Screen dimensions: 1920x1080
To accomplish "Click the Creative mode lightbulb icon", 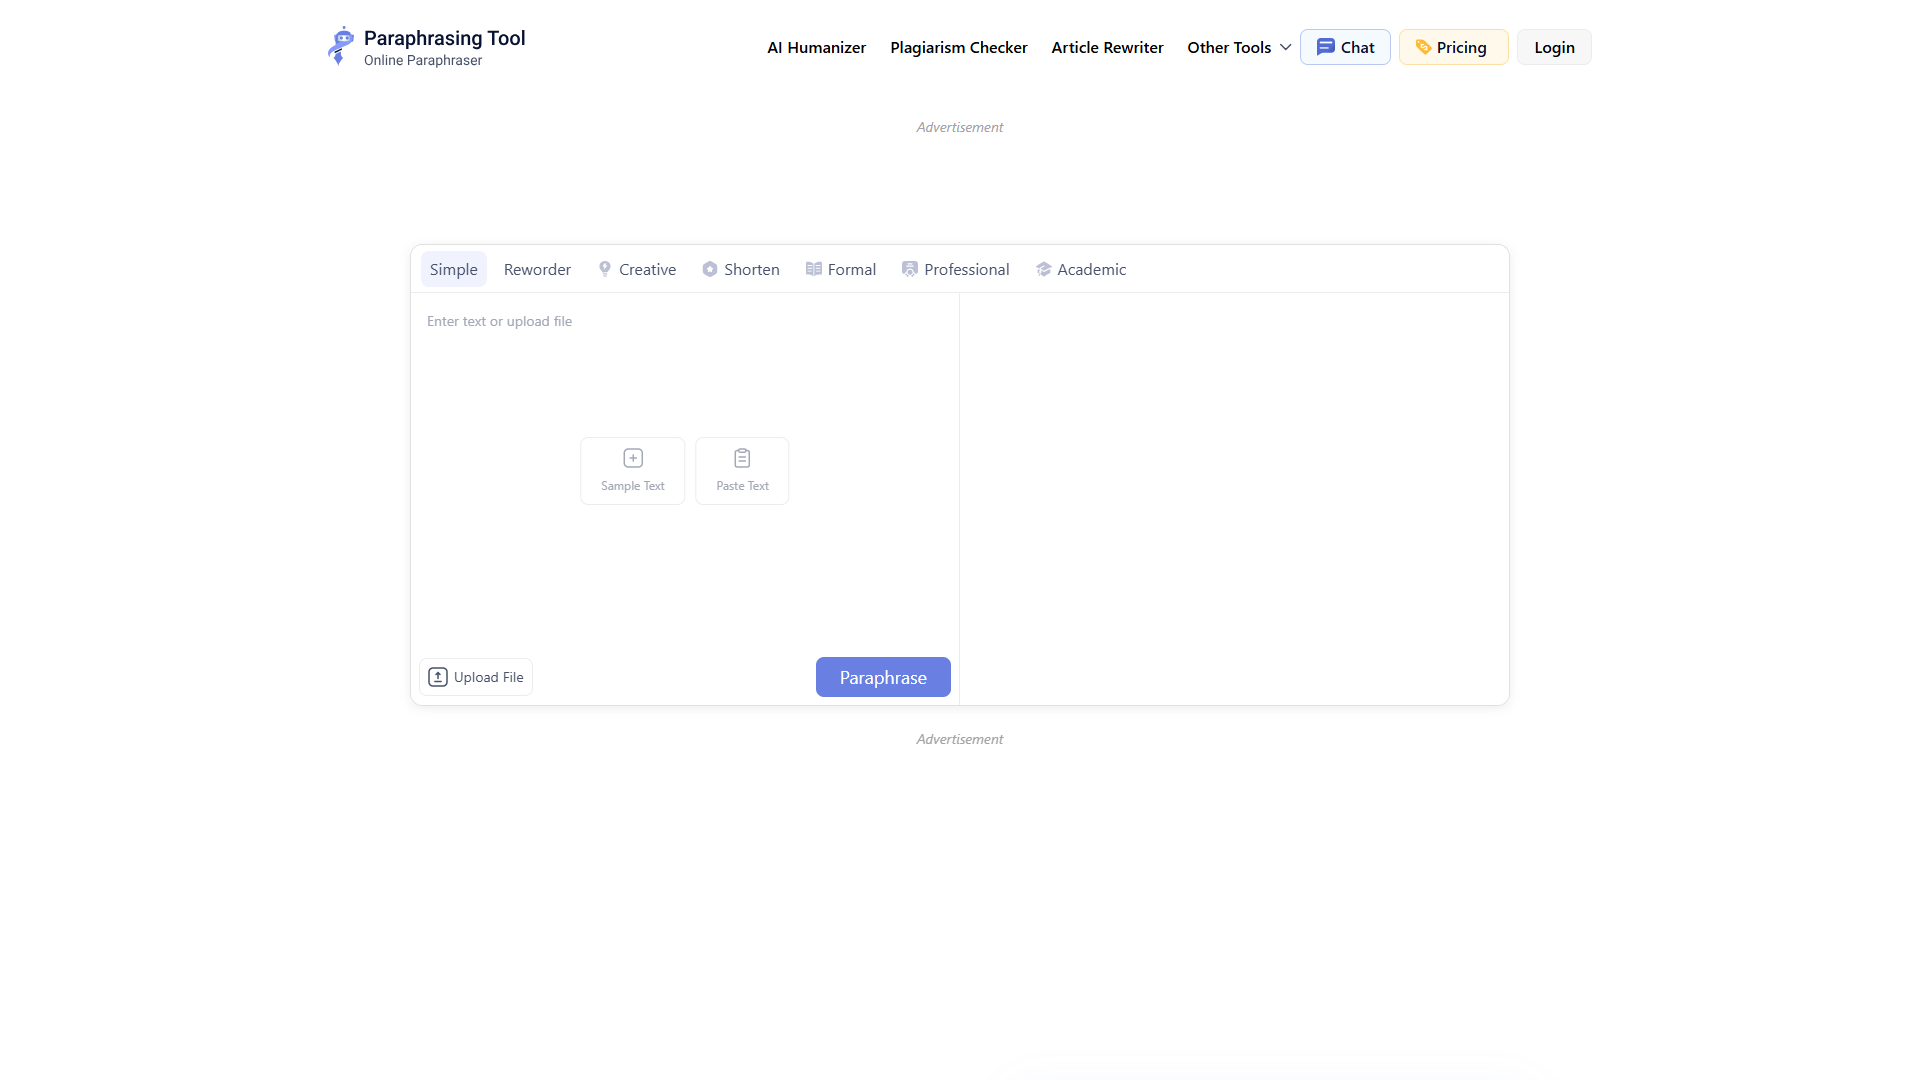I will coord(605,269).
